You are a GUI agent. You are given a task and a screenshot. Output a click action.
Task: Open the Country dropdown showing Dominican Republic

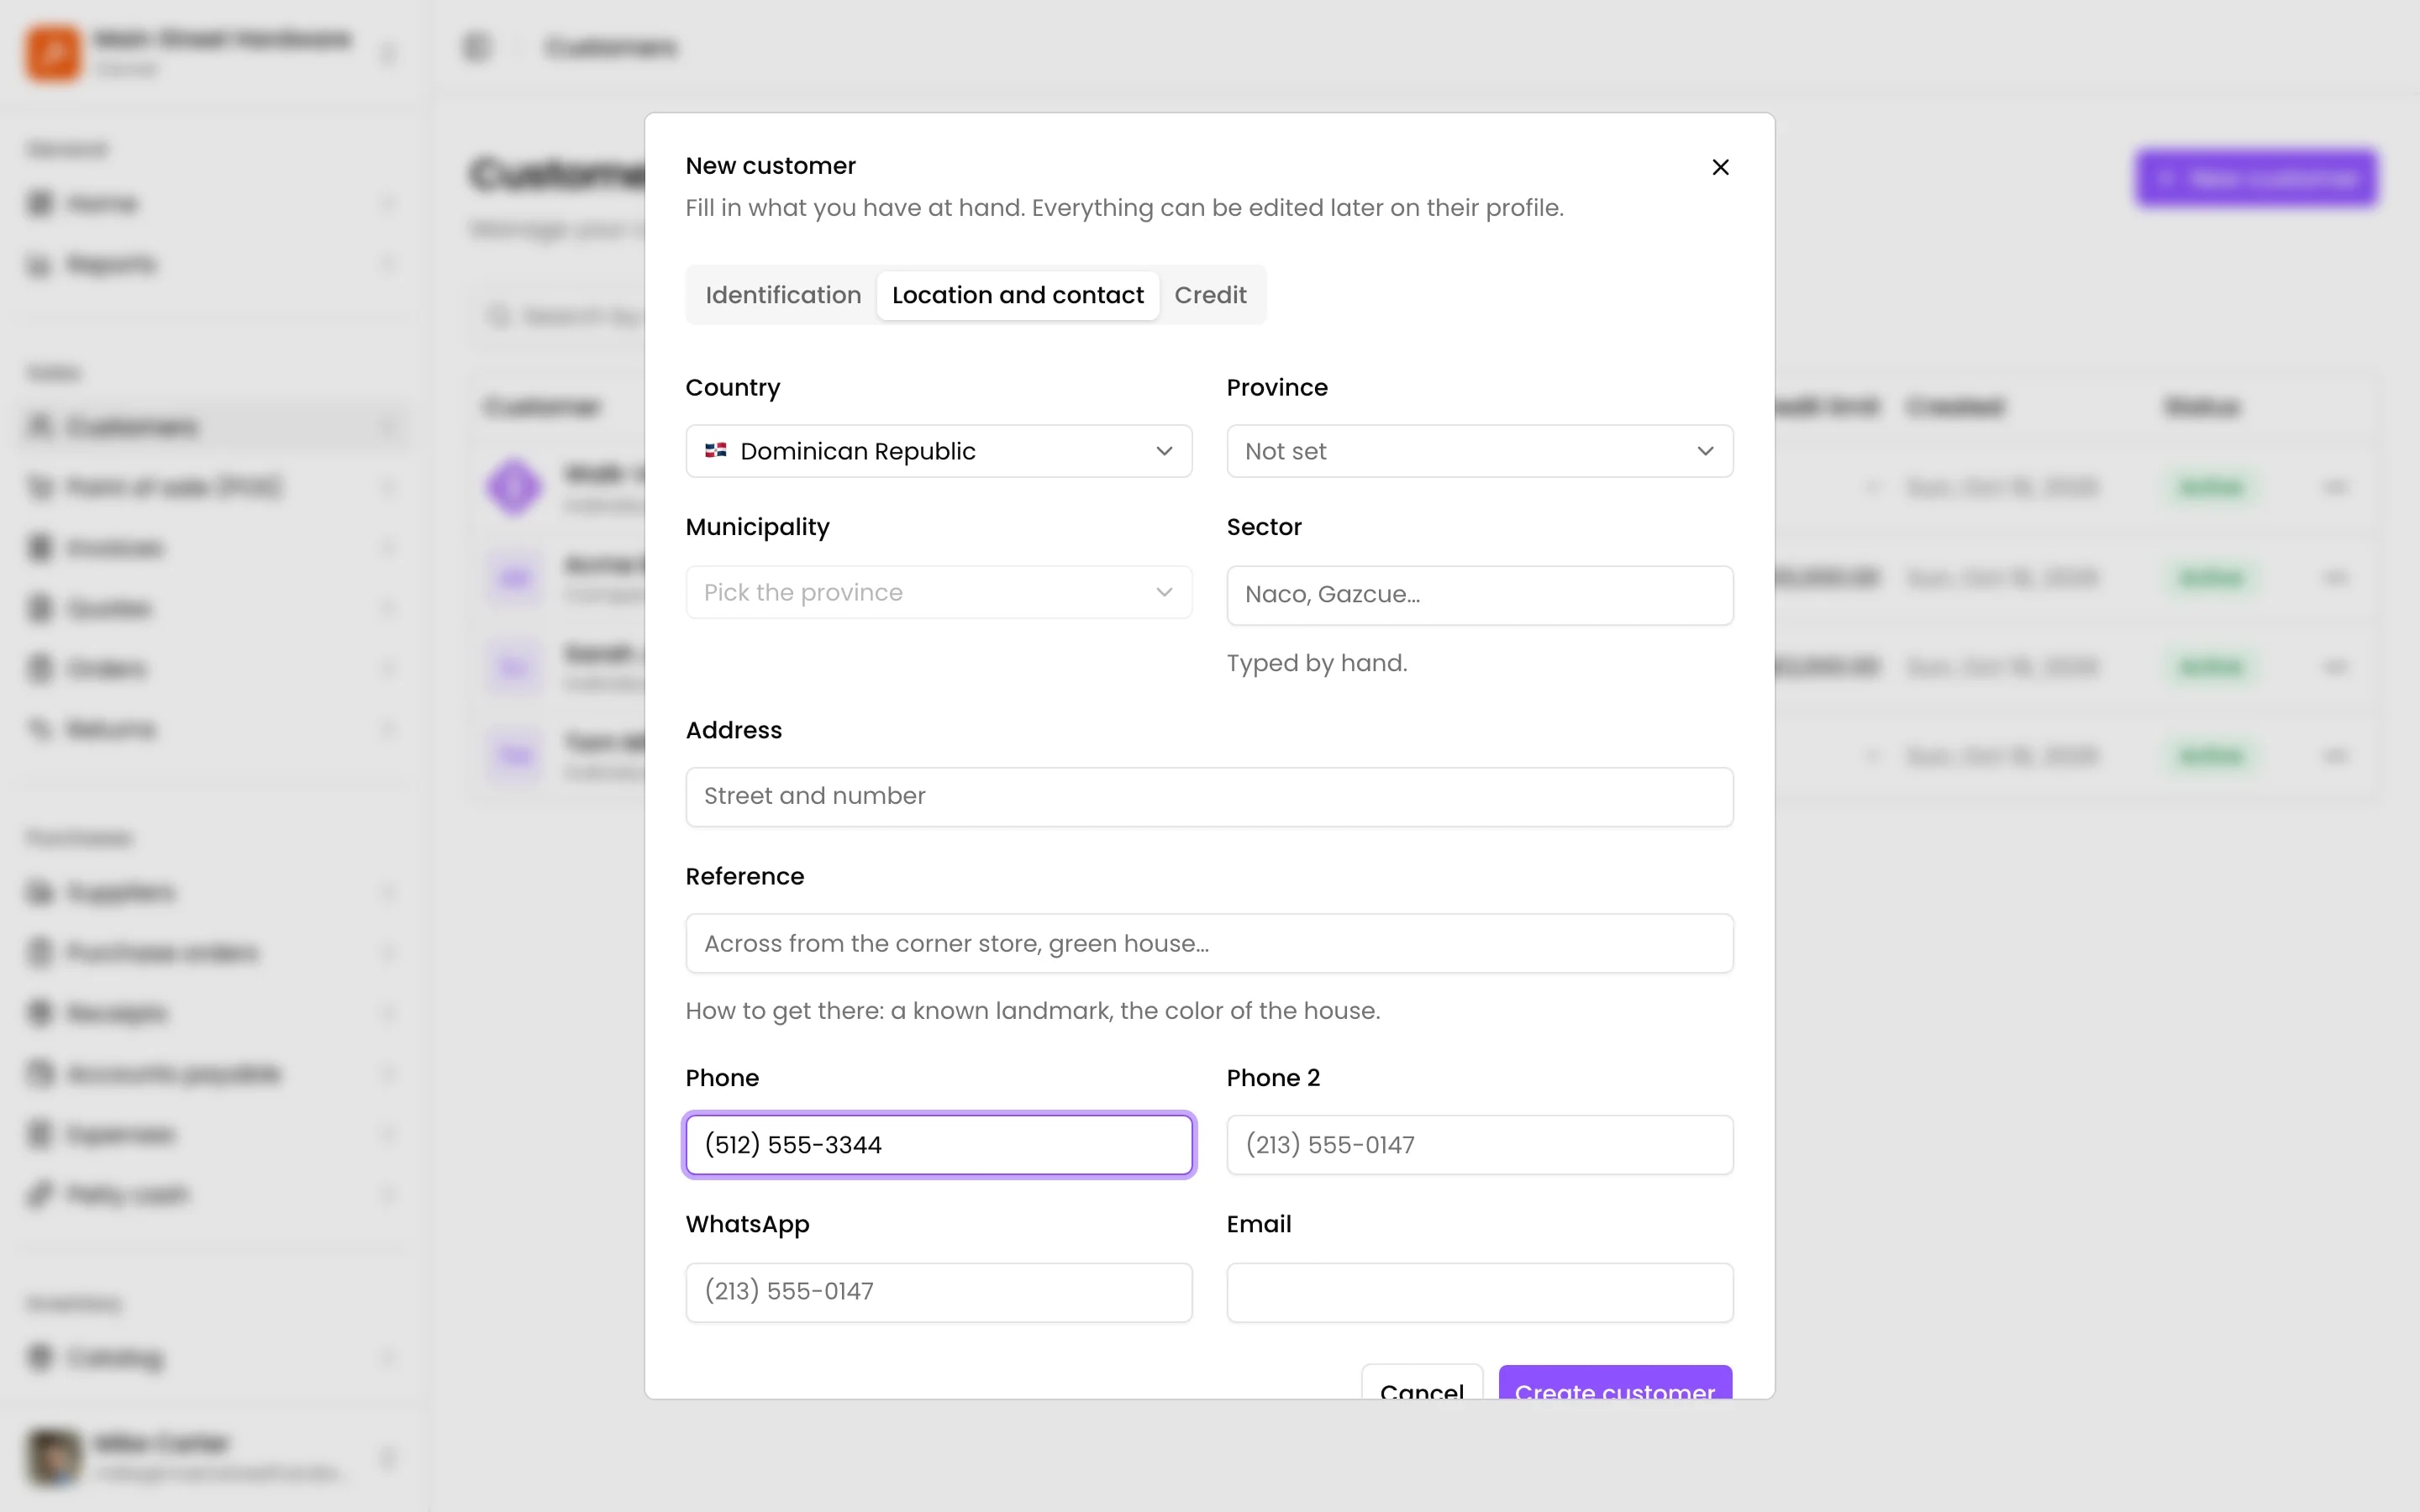pyautogui.click(x=938, y=451)
